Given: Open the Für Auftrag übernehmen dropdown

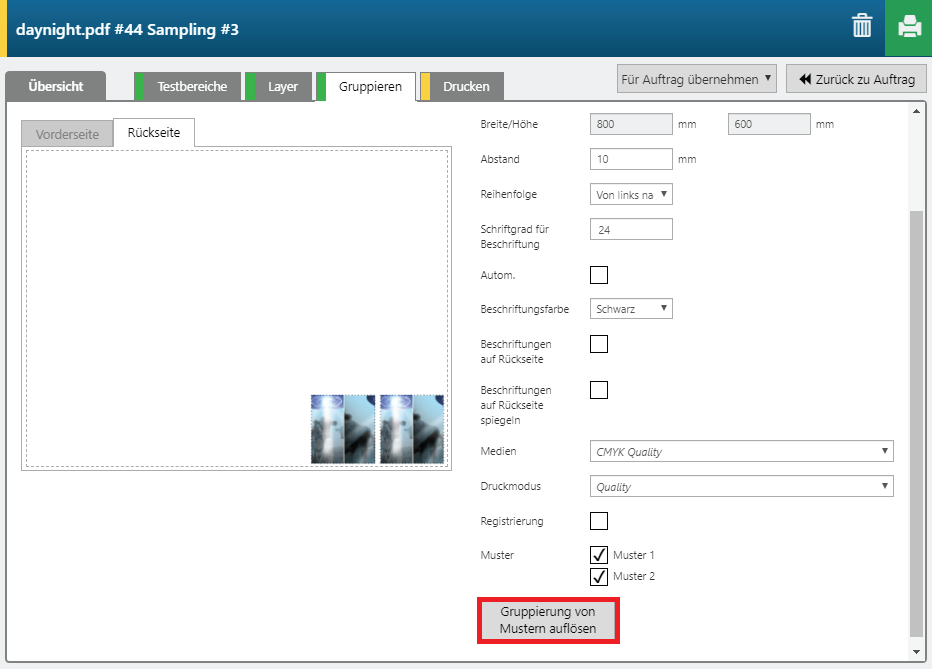Looking at the screenshot, I should (x=696, y=79).
